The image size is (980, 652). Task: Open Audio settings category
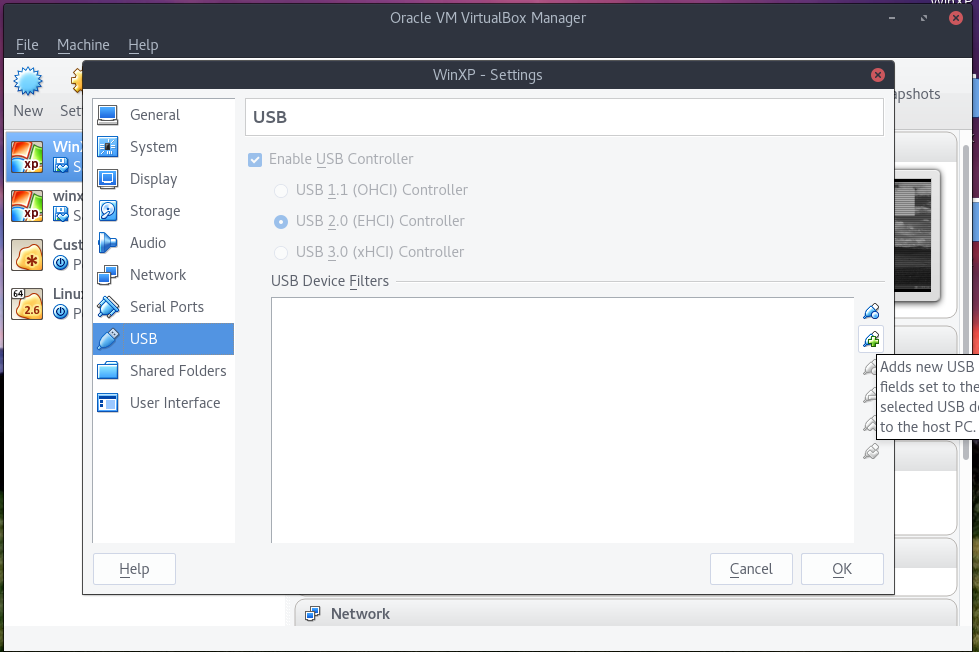[x=163, y=243]
